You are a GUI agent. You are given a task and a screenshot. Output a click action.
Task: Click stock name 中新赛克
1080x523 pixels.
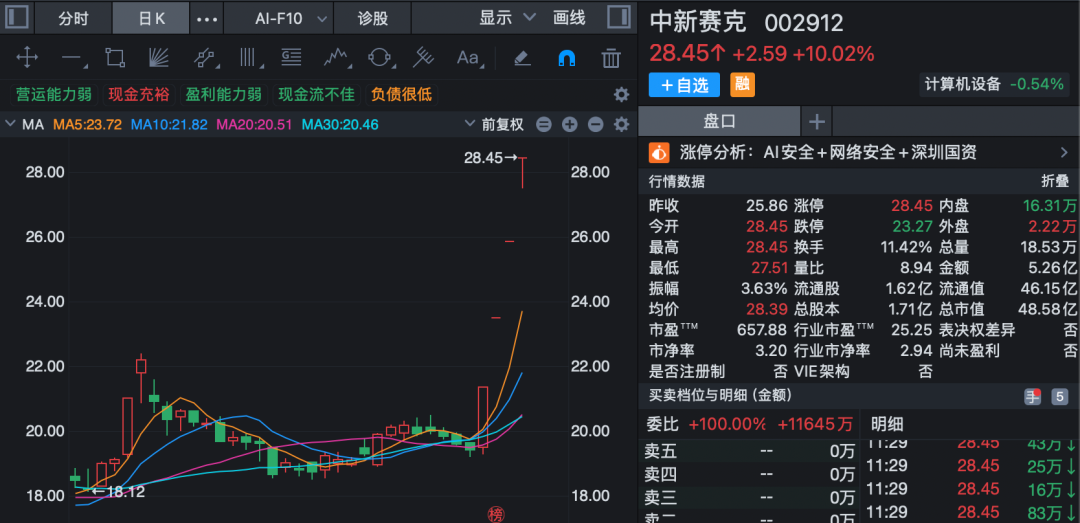tap(698, 23)
